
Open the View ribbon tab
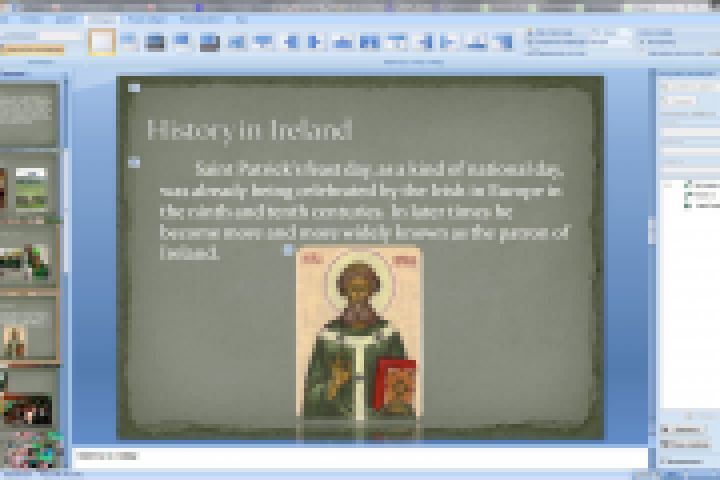pyautogui.click(x=242, y=20)
